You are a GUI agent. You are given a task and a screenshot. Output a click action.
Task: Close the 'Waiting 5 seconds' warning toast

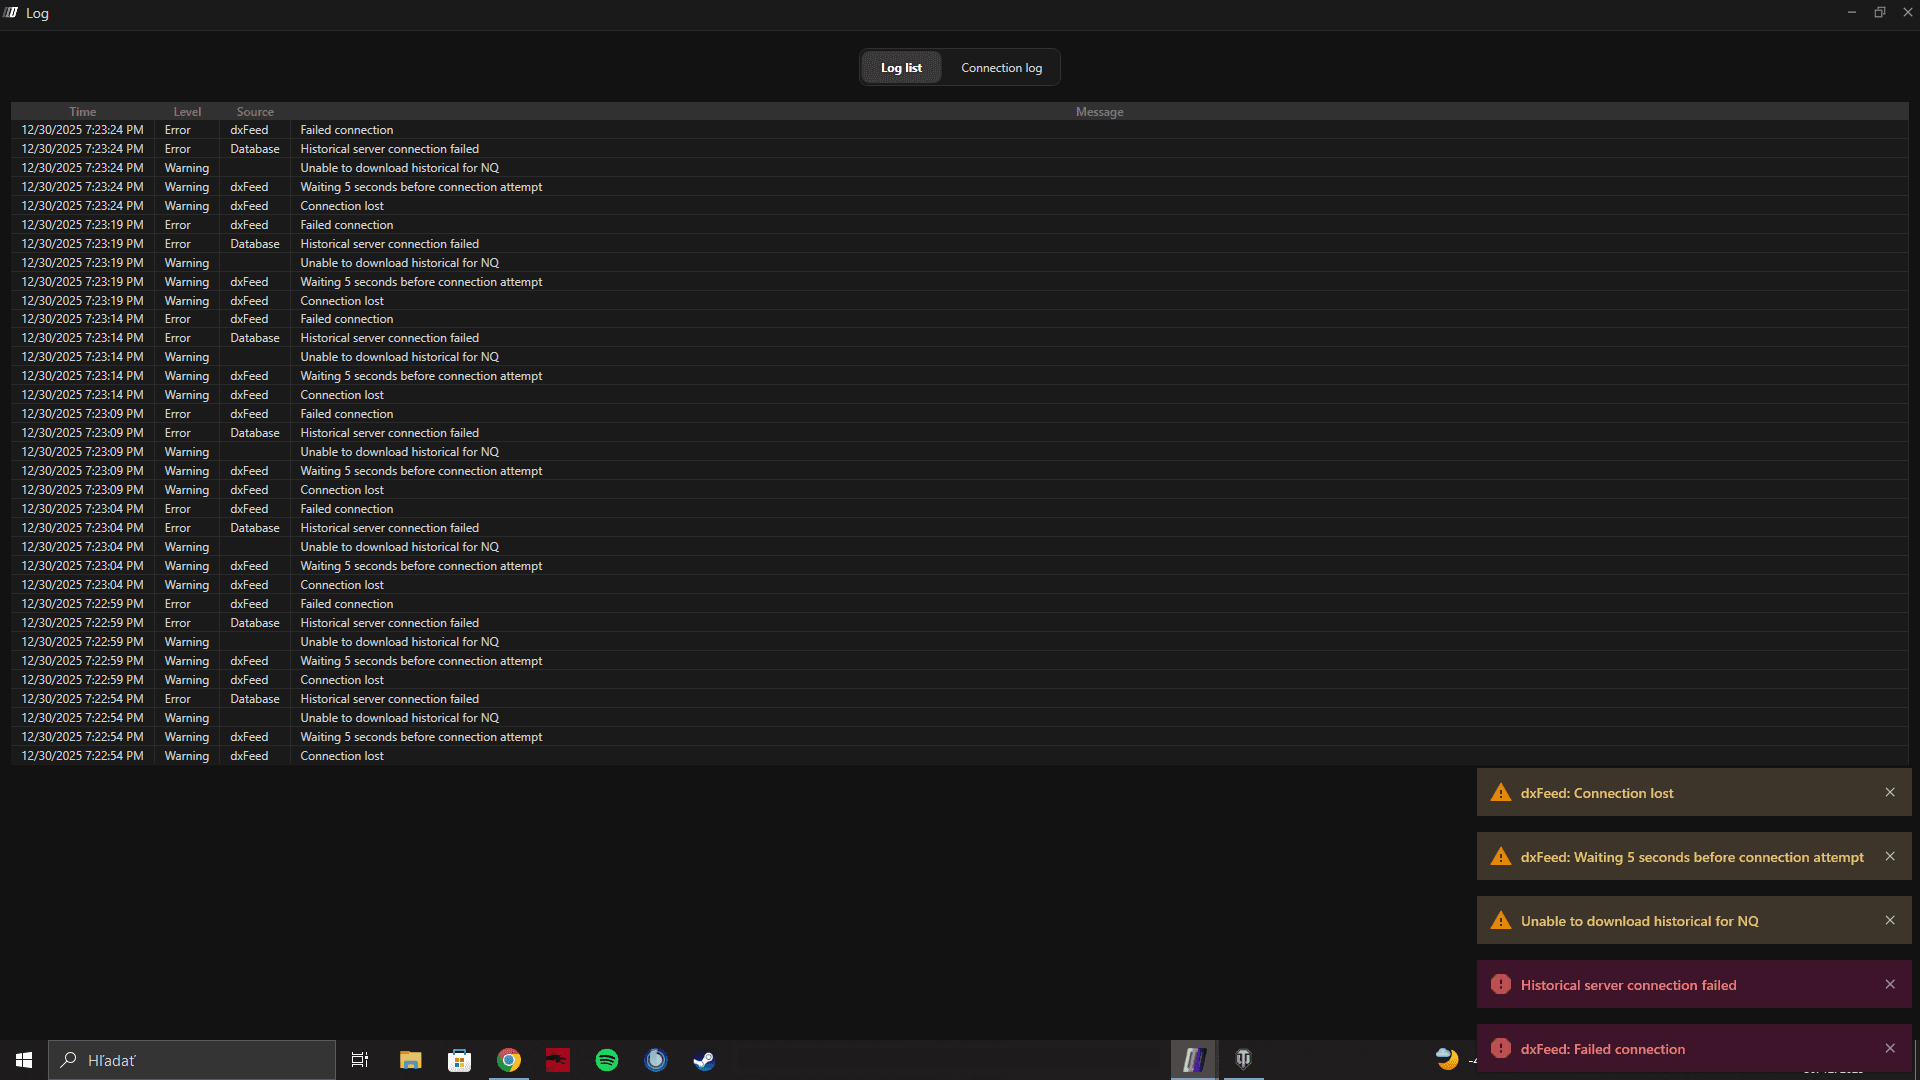tap(1890, 856)
